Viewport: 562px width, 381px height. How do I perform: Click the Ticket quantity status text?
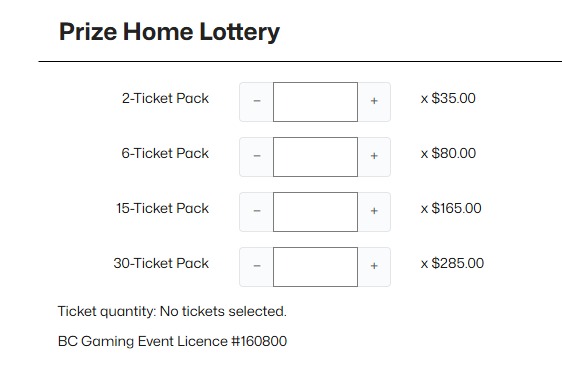[x=172, y=311]
